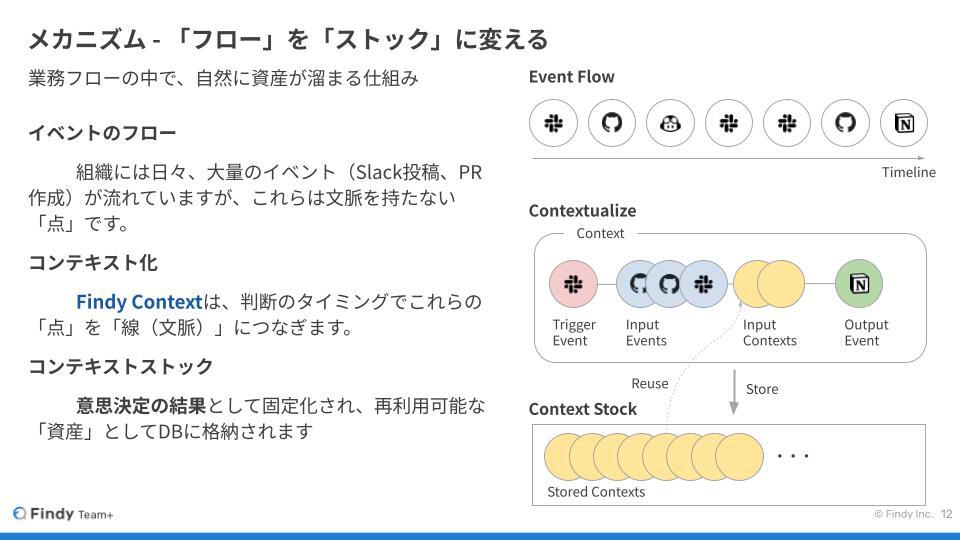The image size is (960, 540).
Task: Click the Contextualize heading
Action: pos(582,211)
